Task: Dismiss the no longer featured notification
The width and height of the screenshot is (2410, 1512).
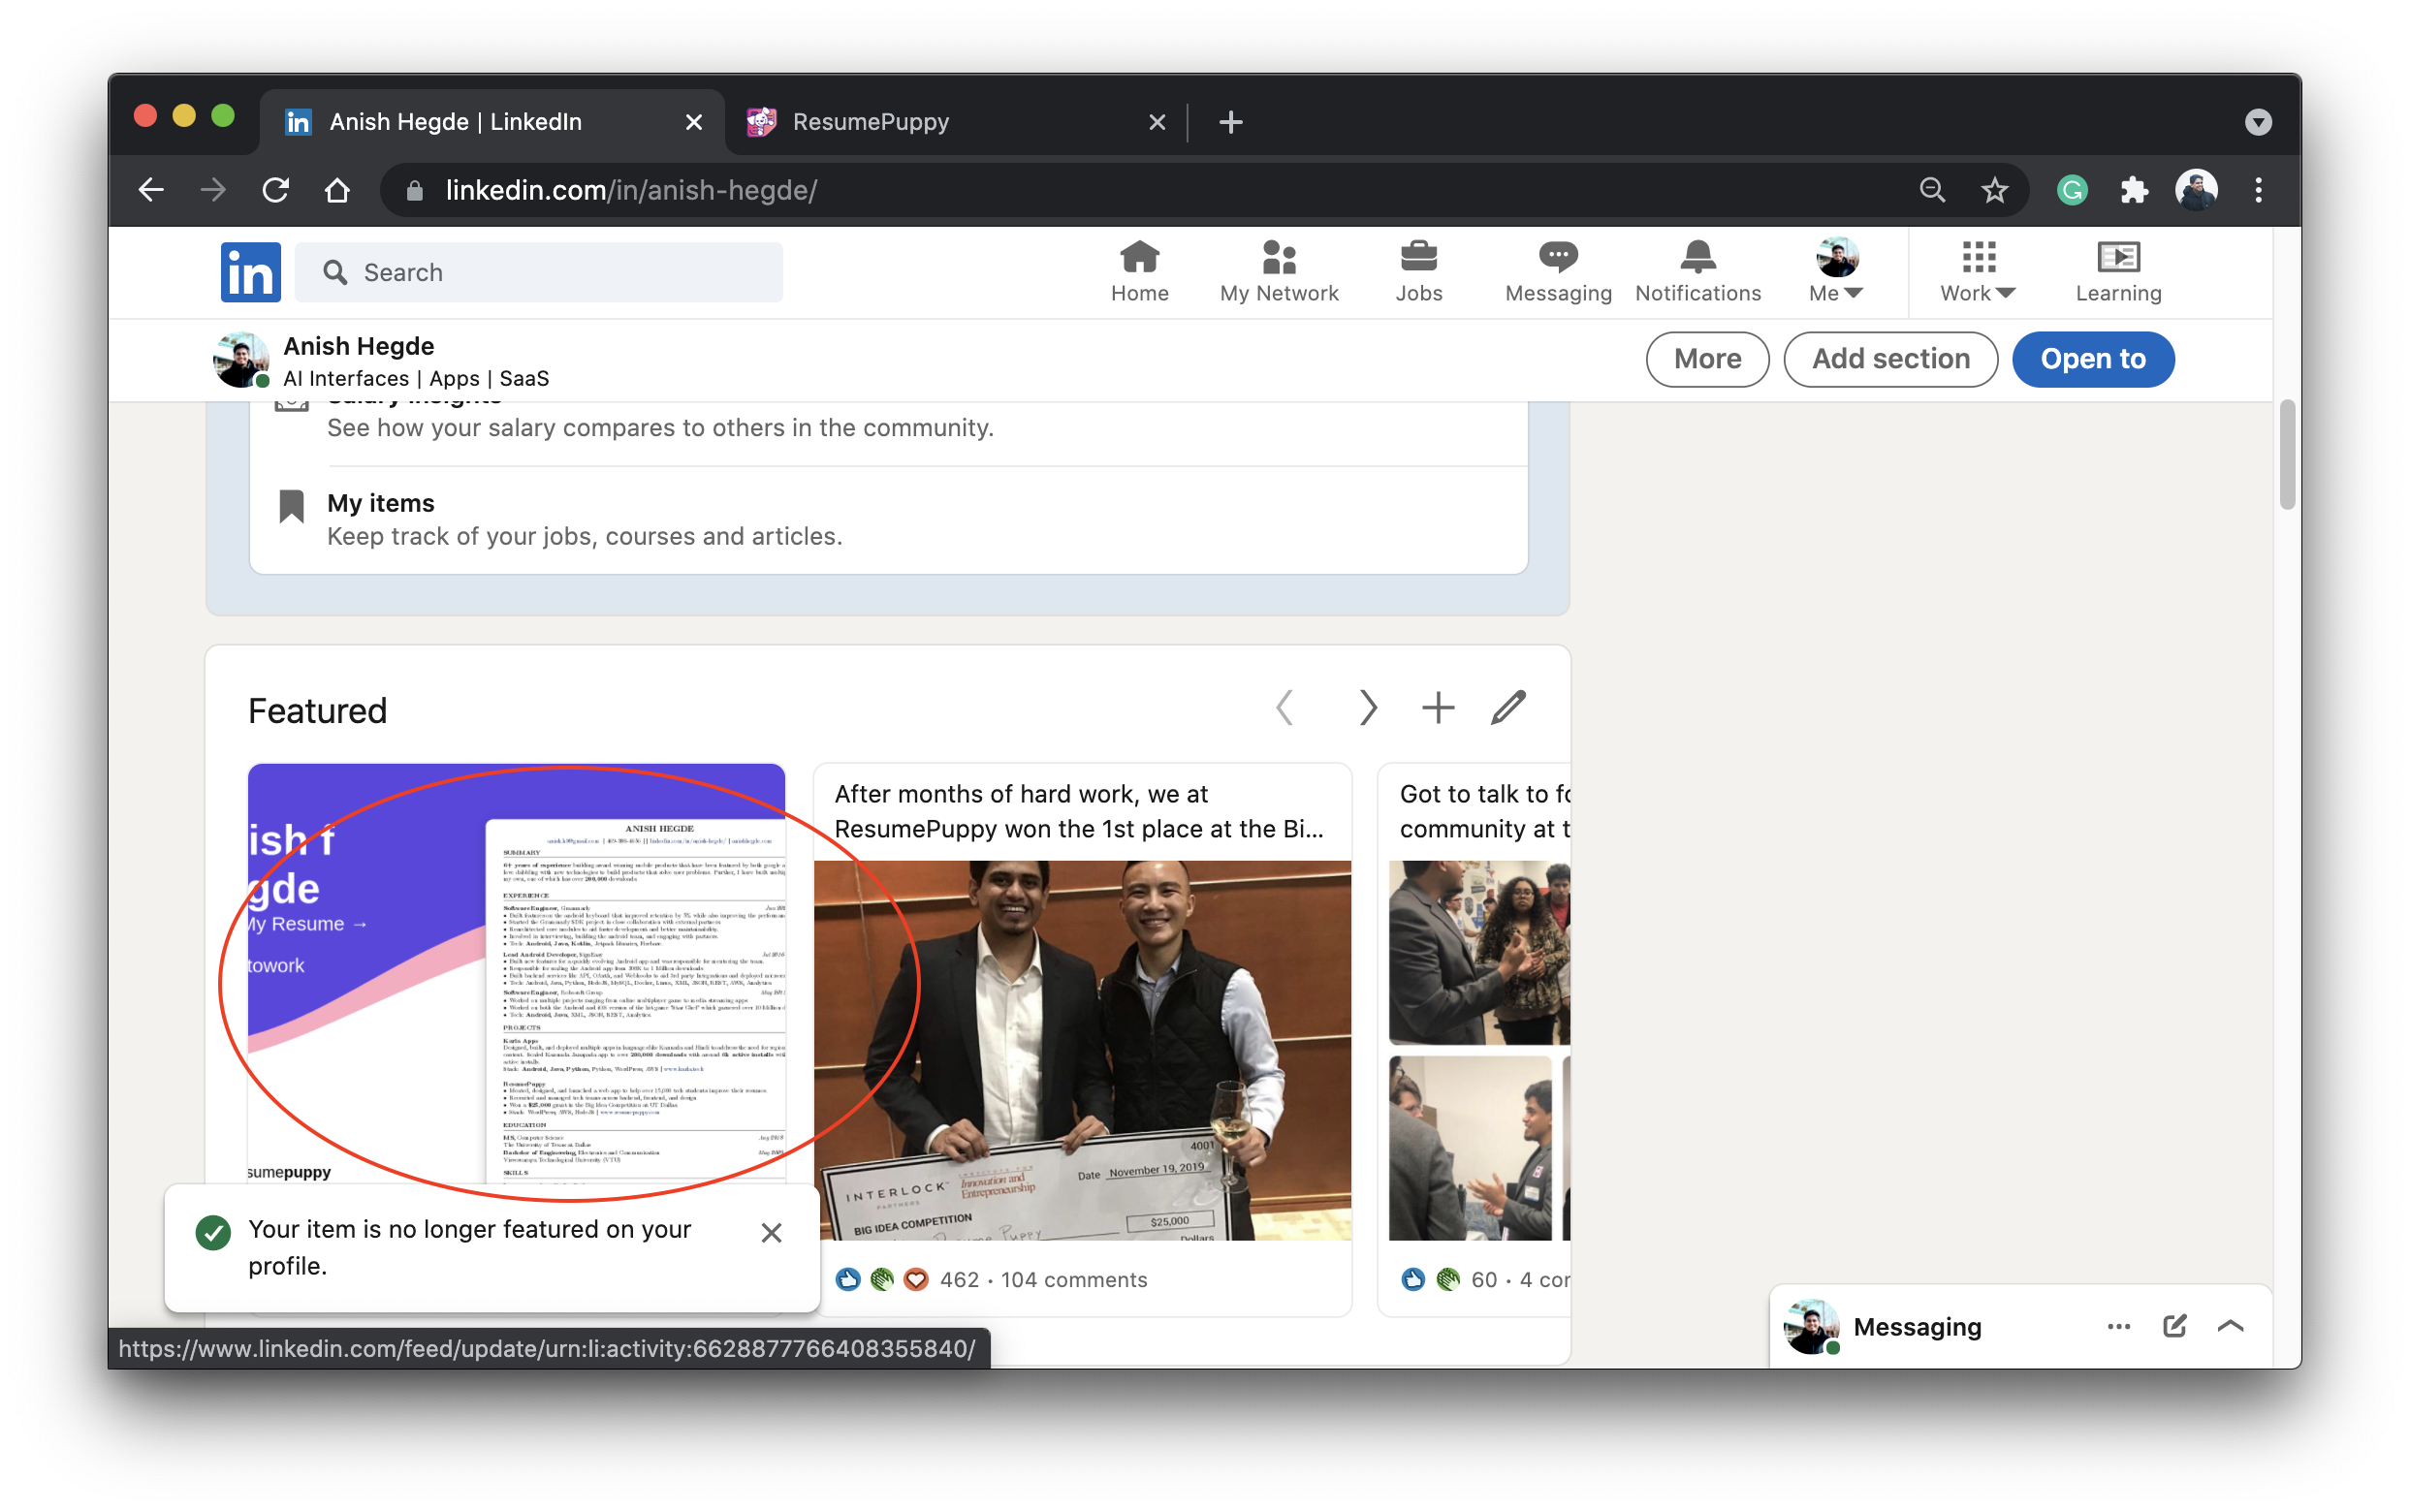Action: point(771,1232)
